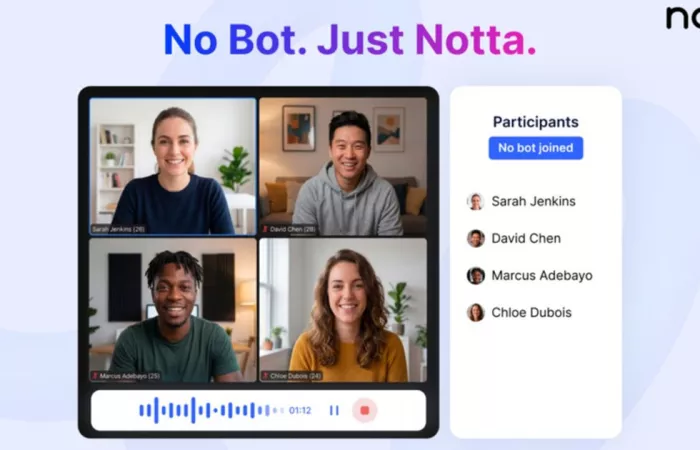Screen dimensions: 700x450
Task: Stop the recording with red button
Action: [x=365, y=410]
